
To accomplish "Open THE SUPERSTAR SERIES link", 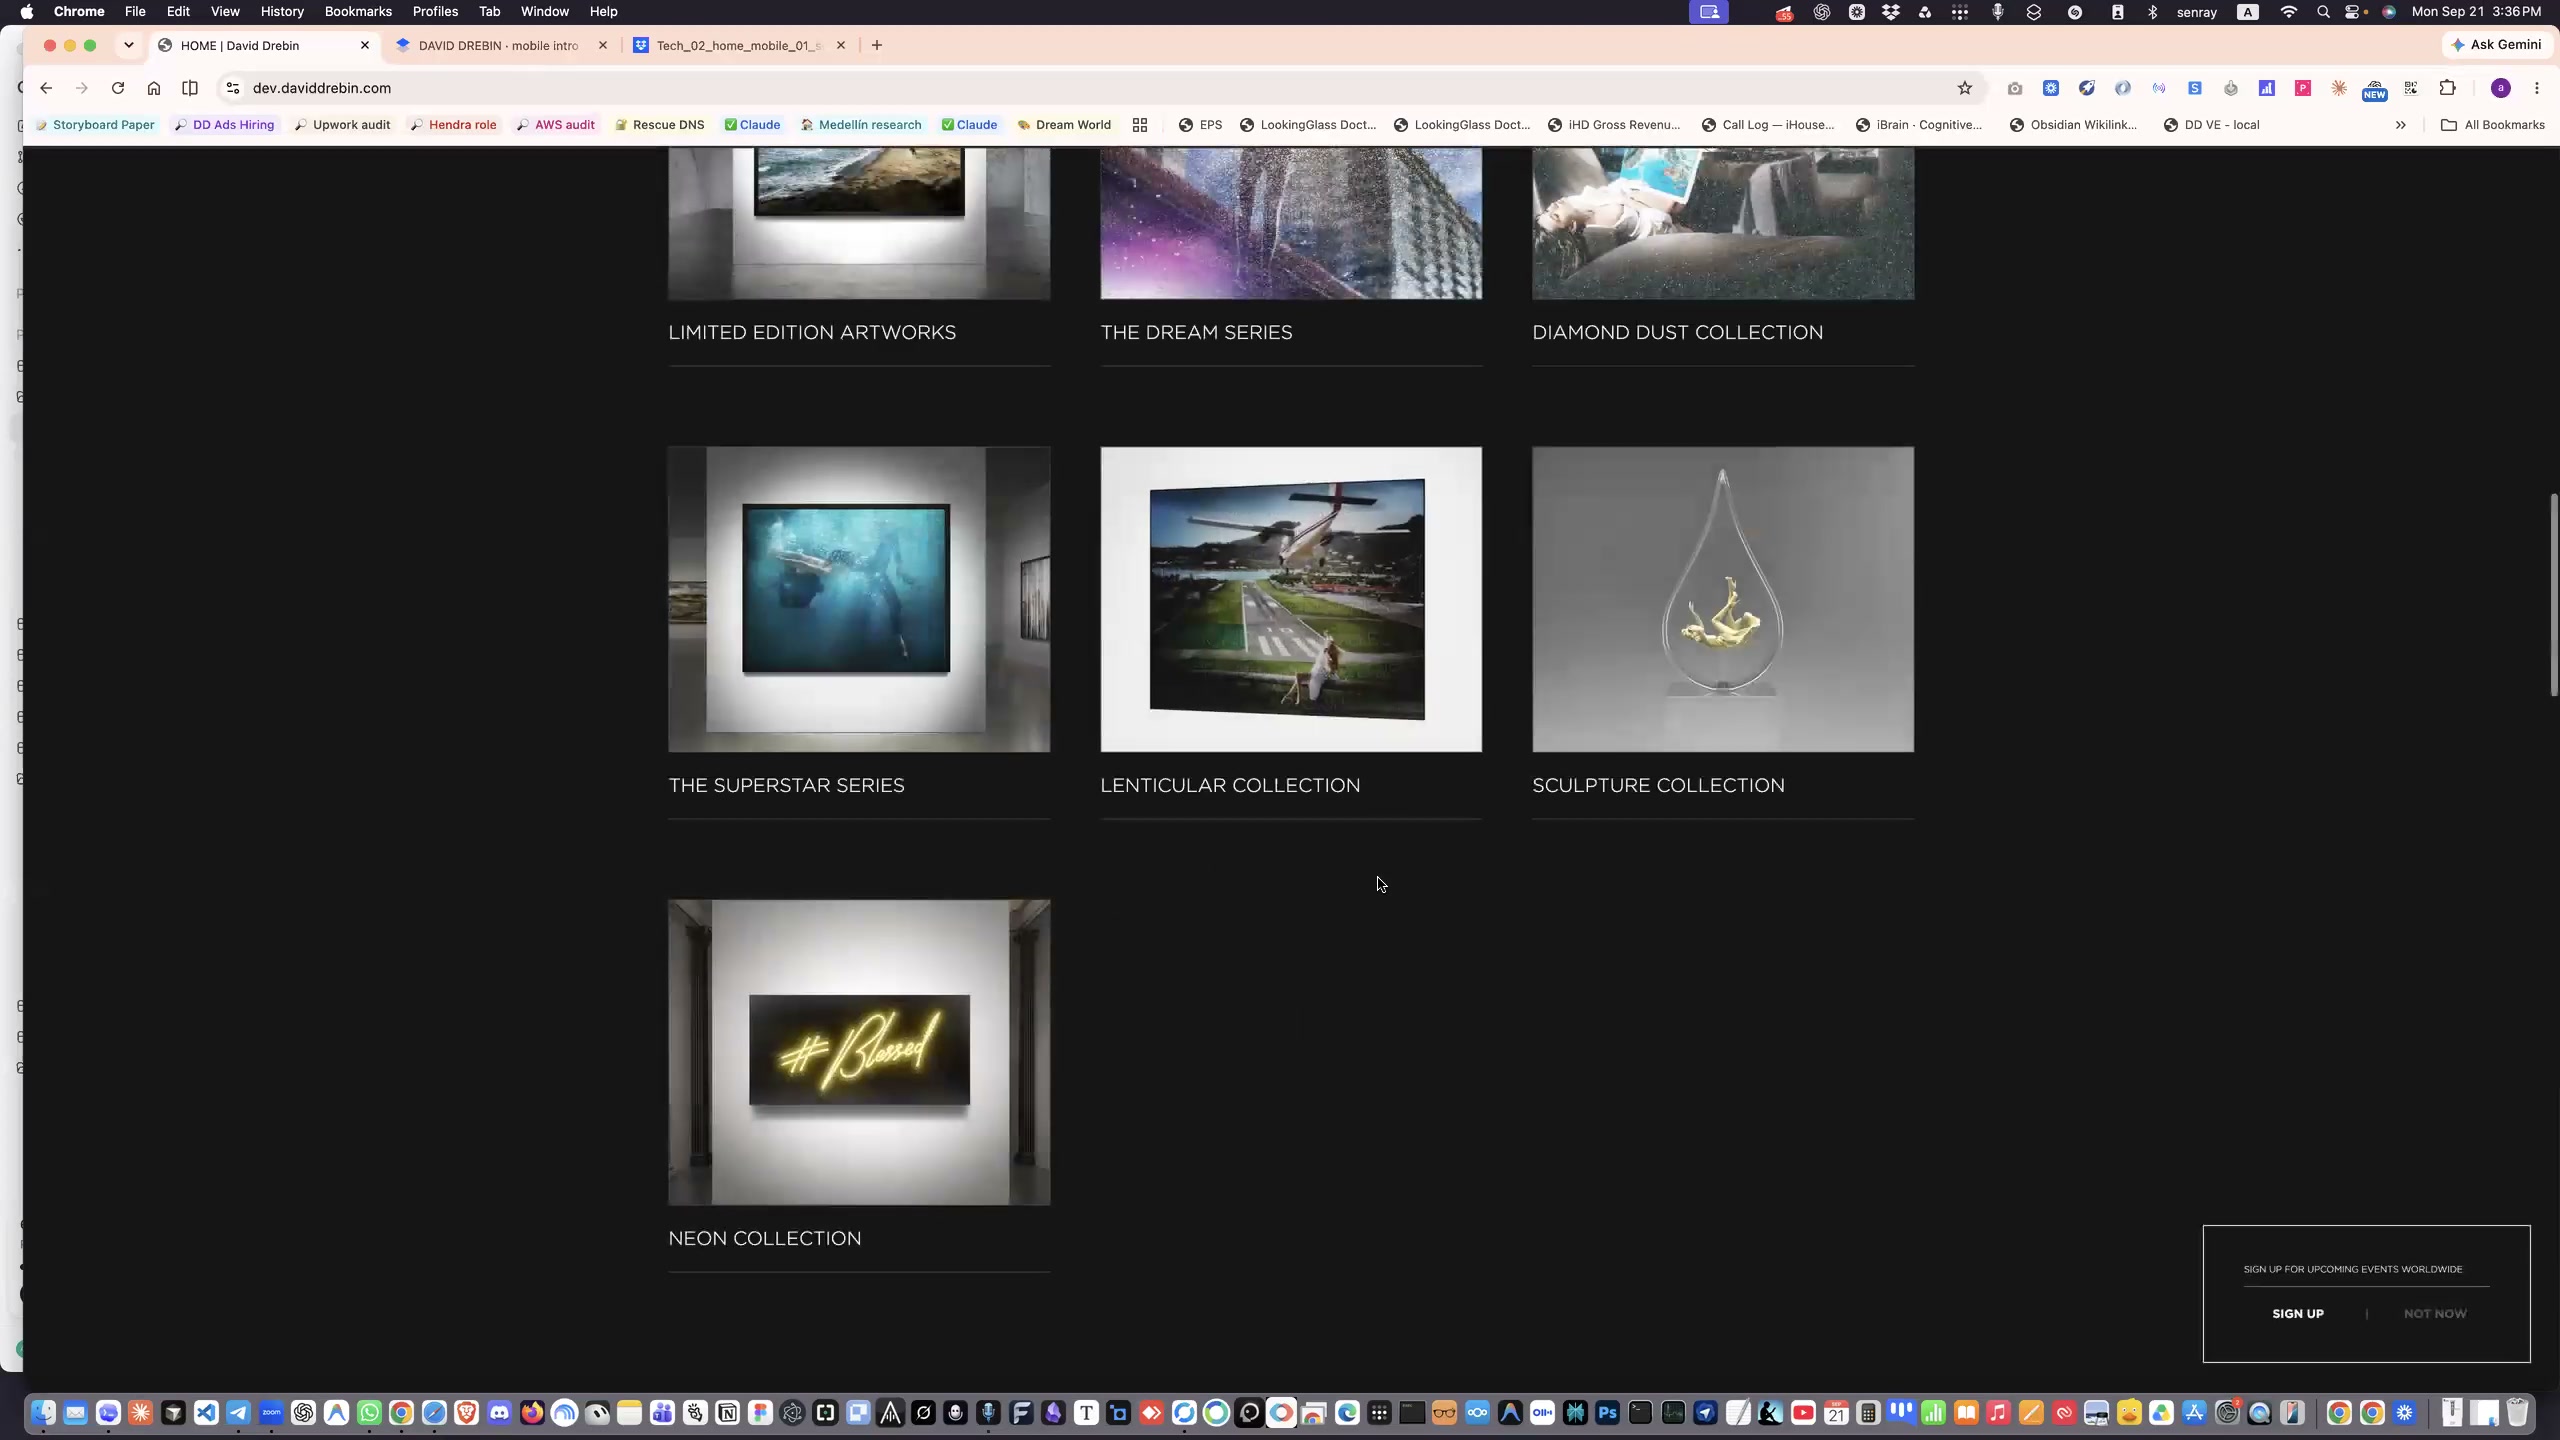I will pos(786,786).
